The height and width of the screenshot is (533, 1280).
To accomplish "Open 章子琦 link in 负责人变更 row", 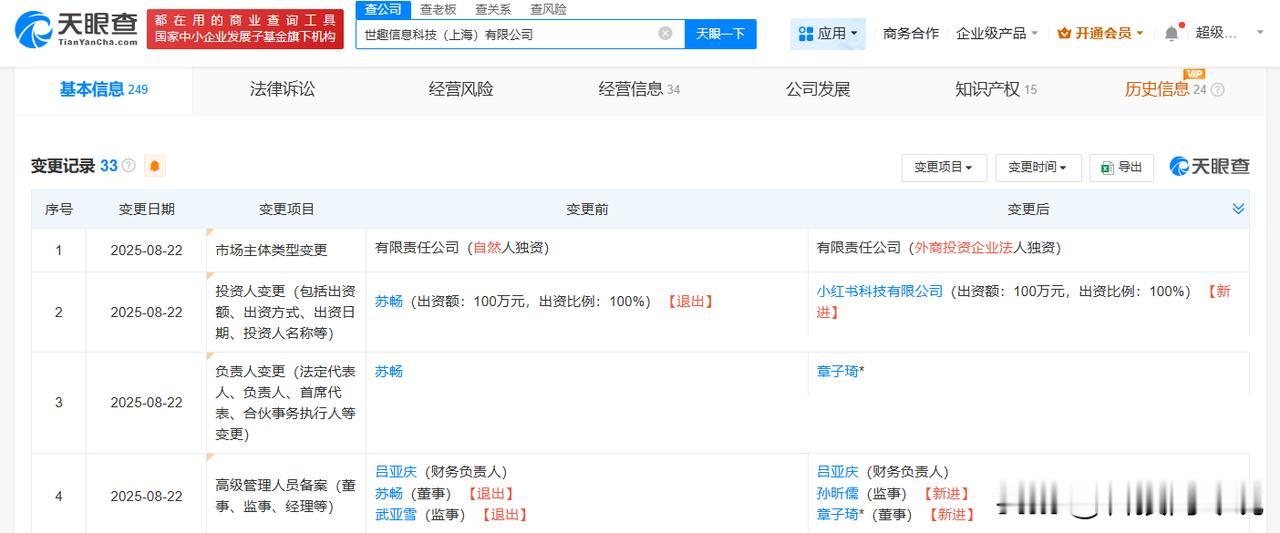I will pos(837,371).
